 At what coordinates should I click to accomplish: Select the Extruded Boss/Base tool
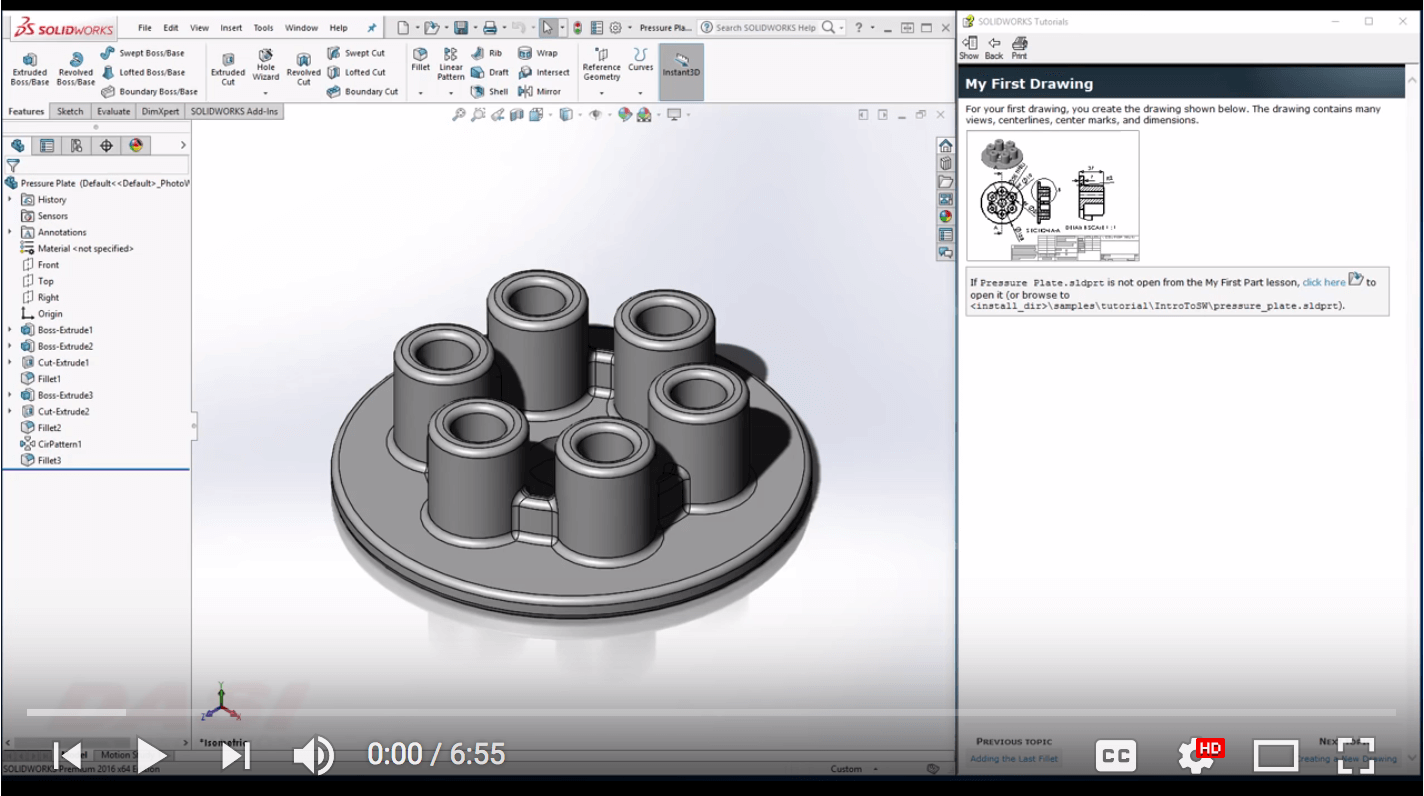[29, 67]
